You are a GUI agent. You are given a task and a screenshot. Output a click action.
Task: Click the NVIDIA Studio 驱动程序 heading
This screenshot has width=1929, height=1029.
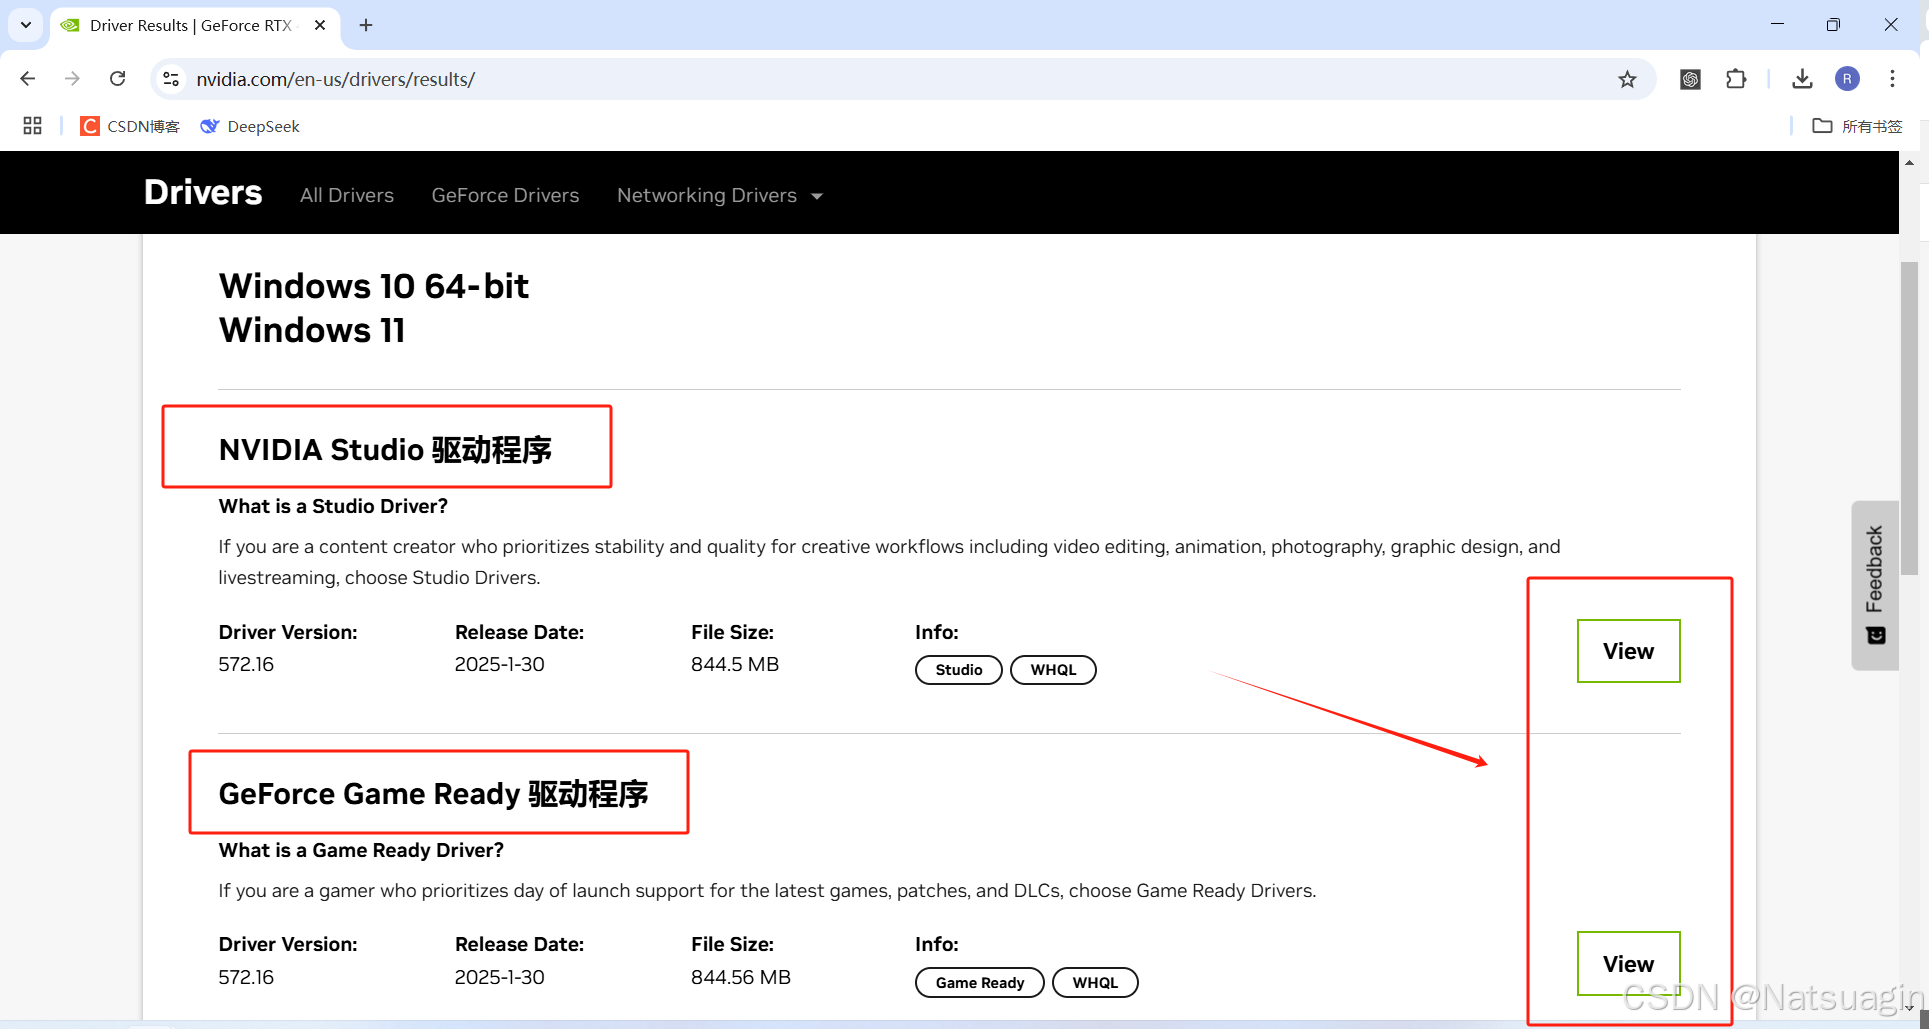click(x=385, y=450)
